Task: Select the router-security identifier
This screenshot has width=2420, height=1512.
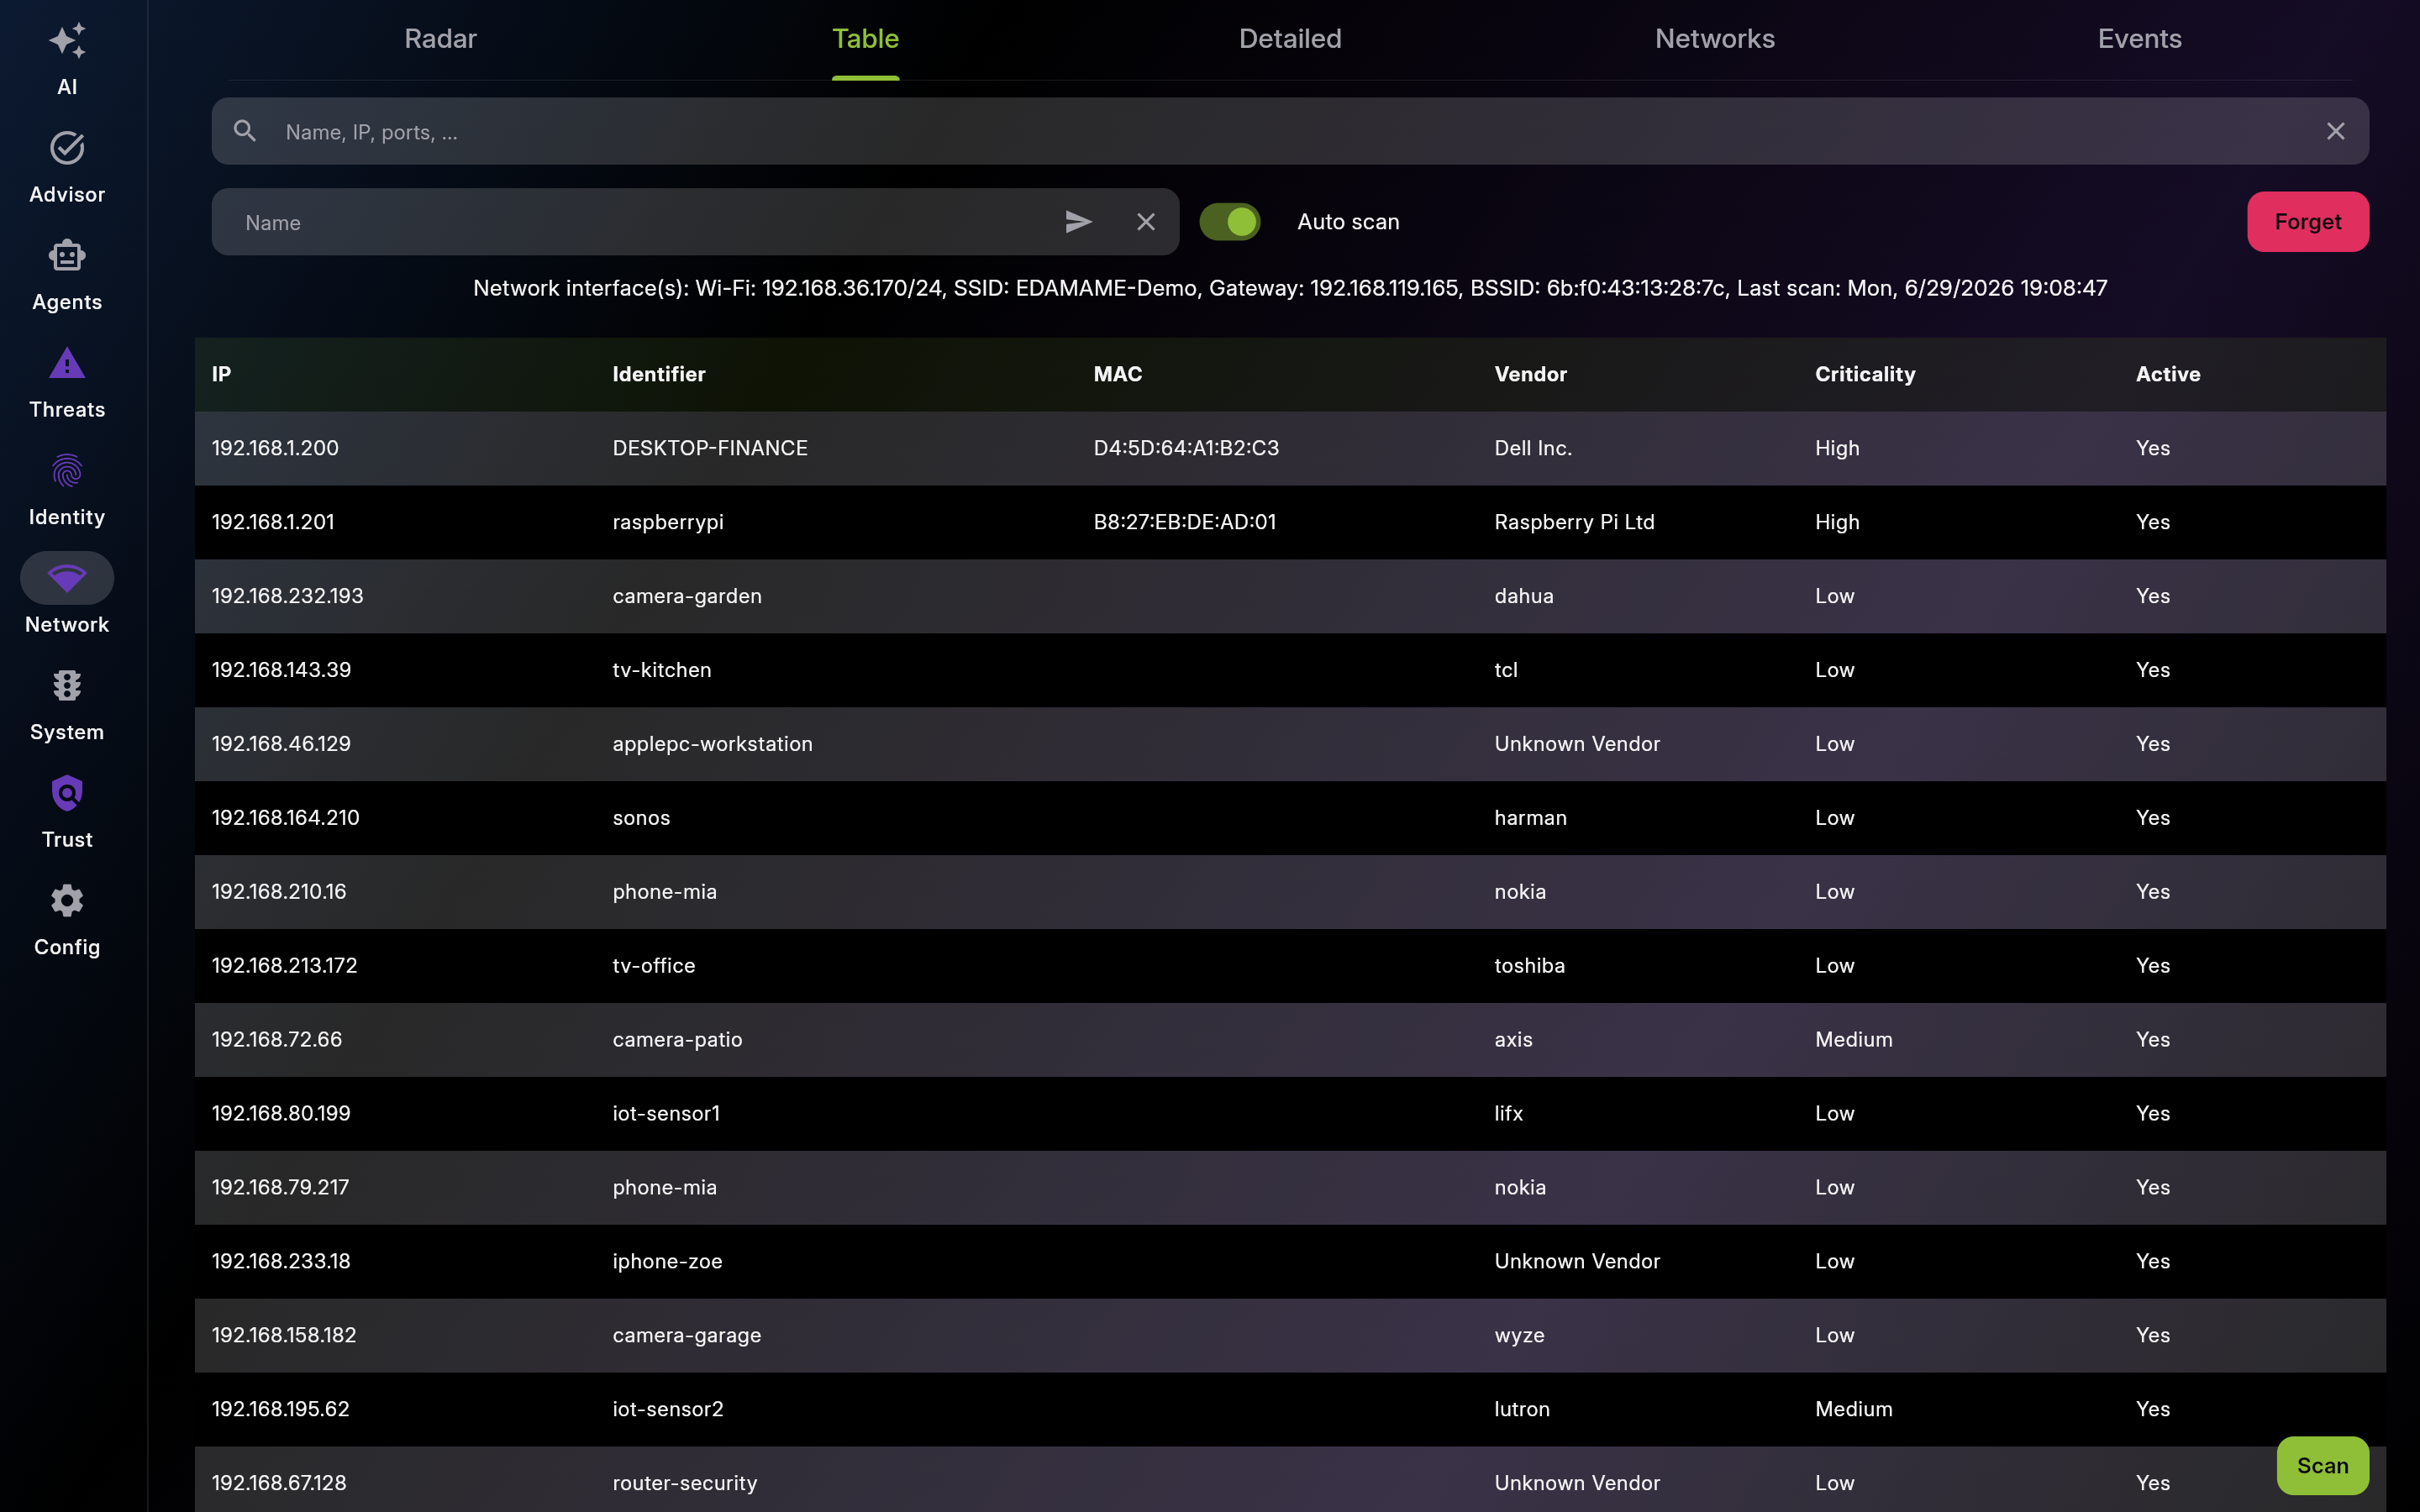Action: tap(685, 1484)
